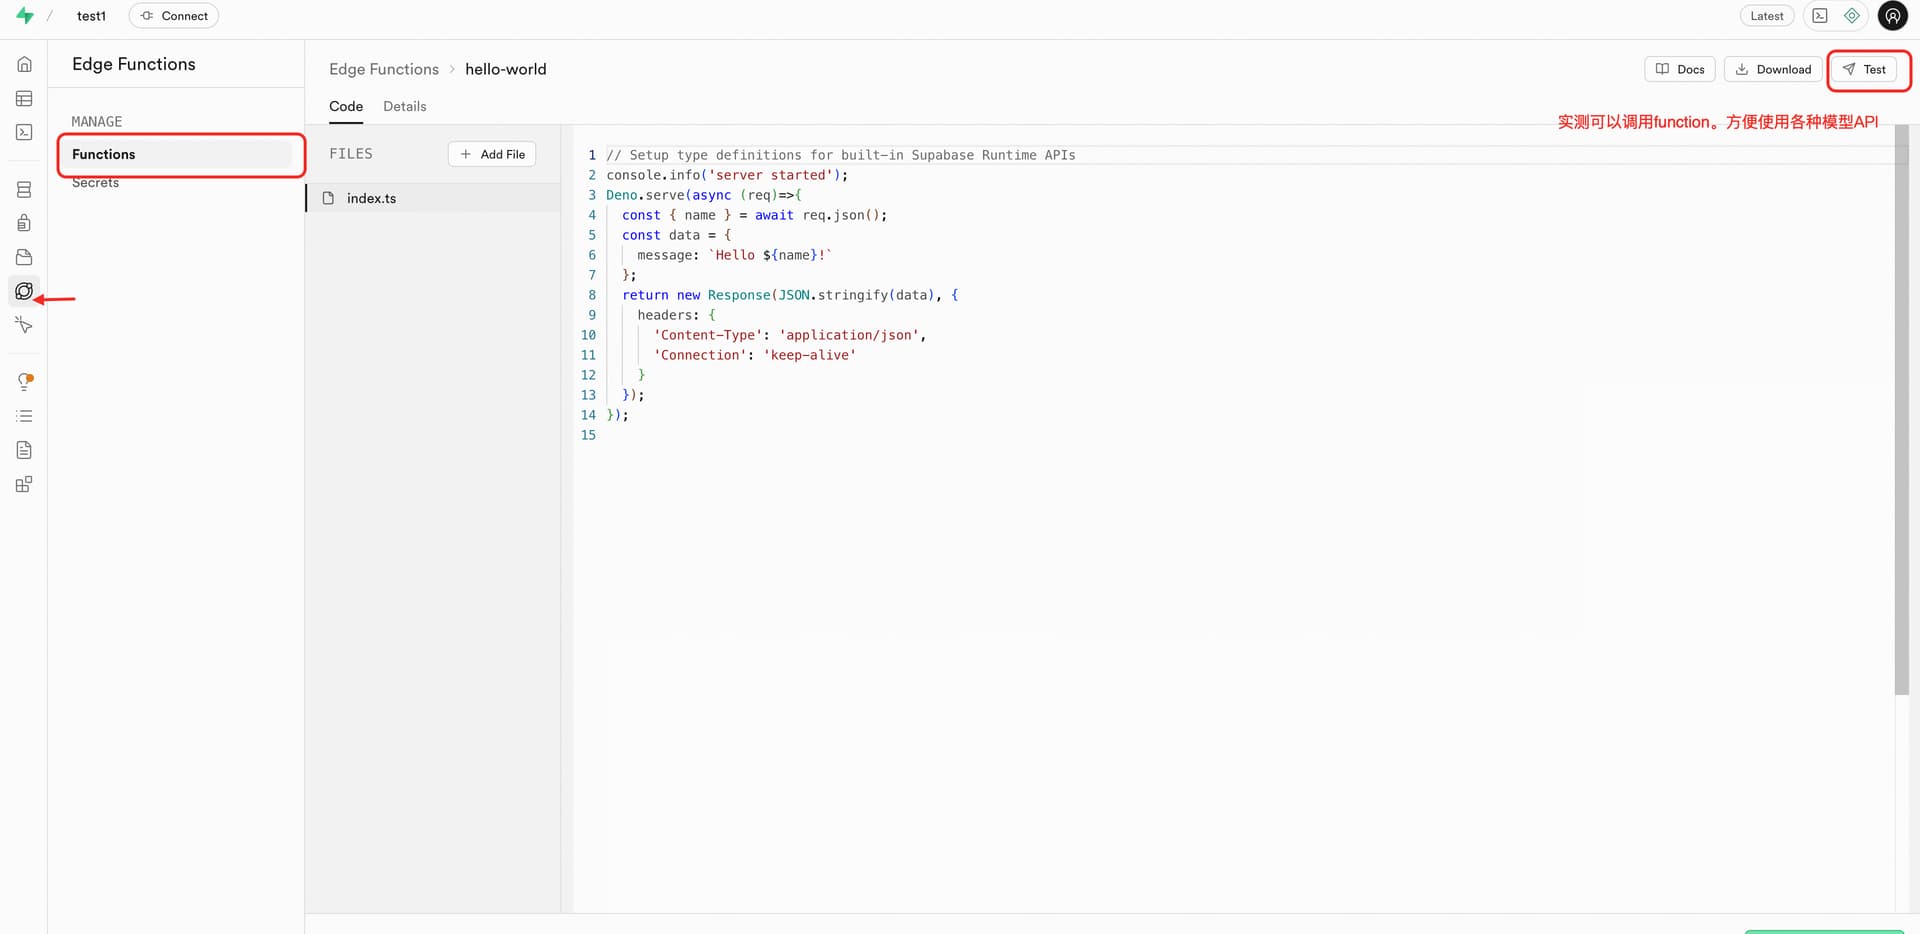
Task: Open the inline SQL terminal icon
Action: (1820, 16)
